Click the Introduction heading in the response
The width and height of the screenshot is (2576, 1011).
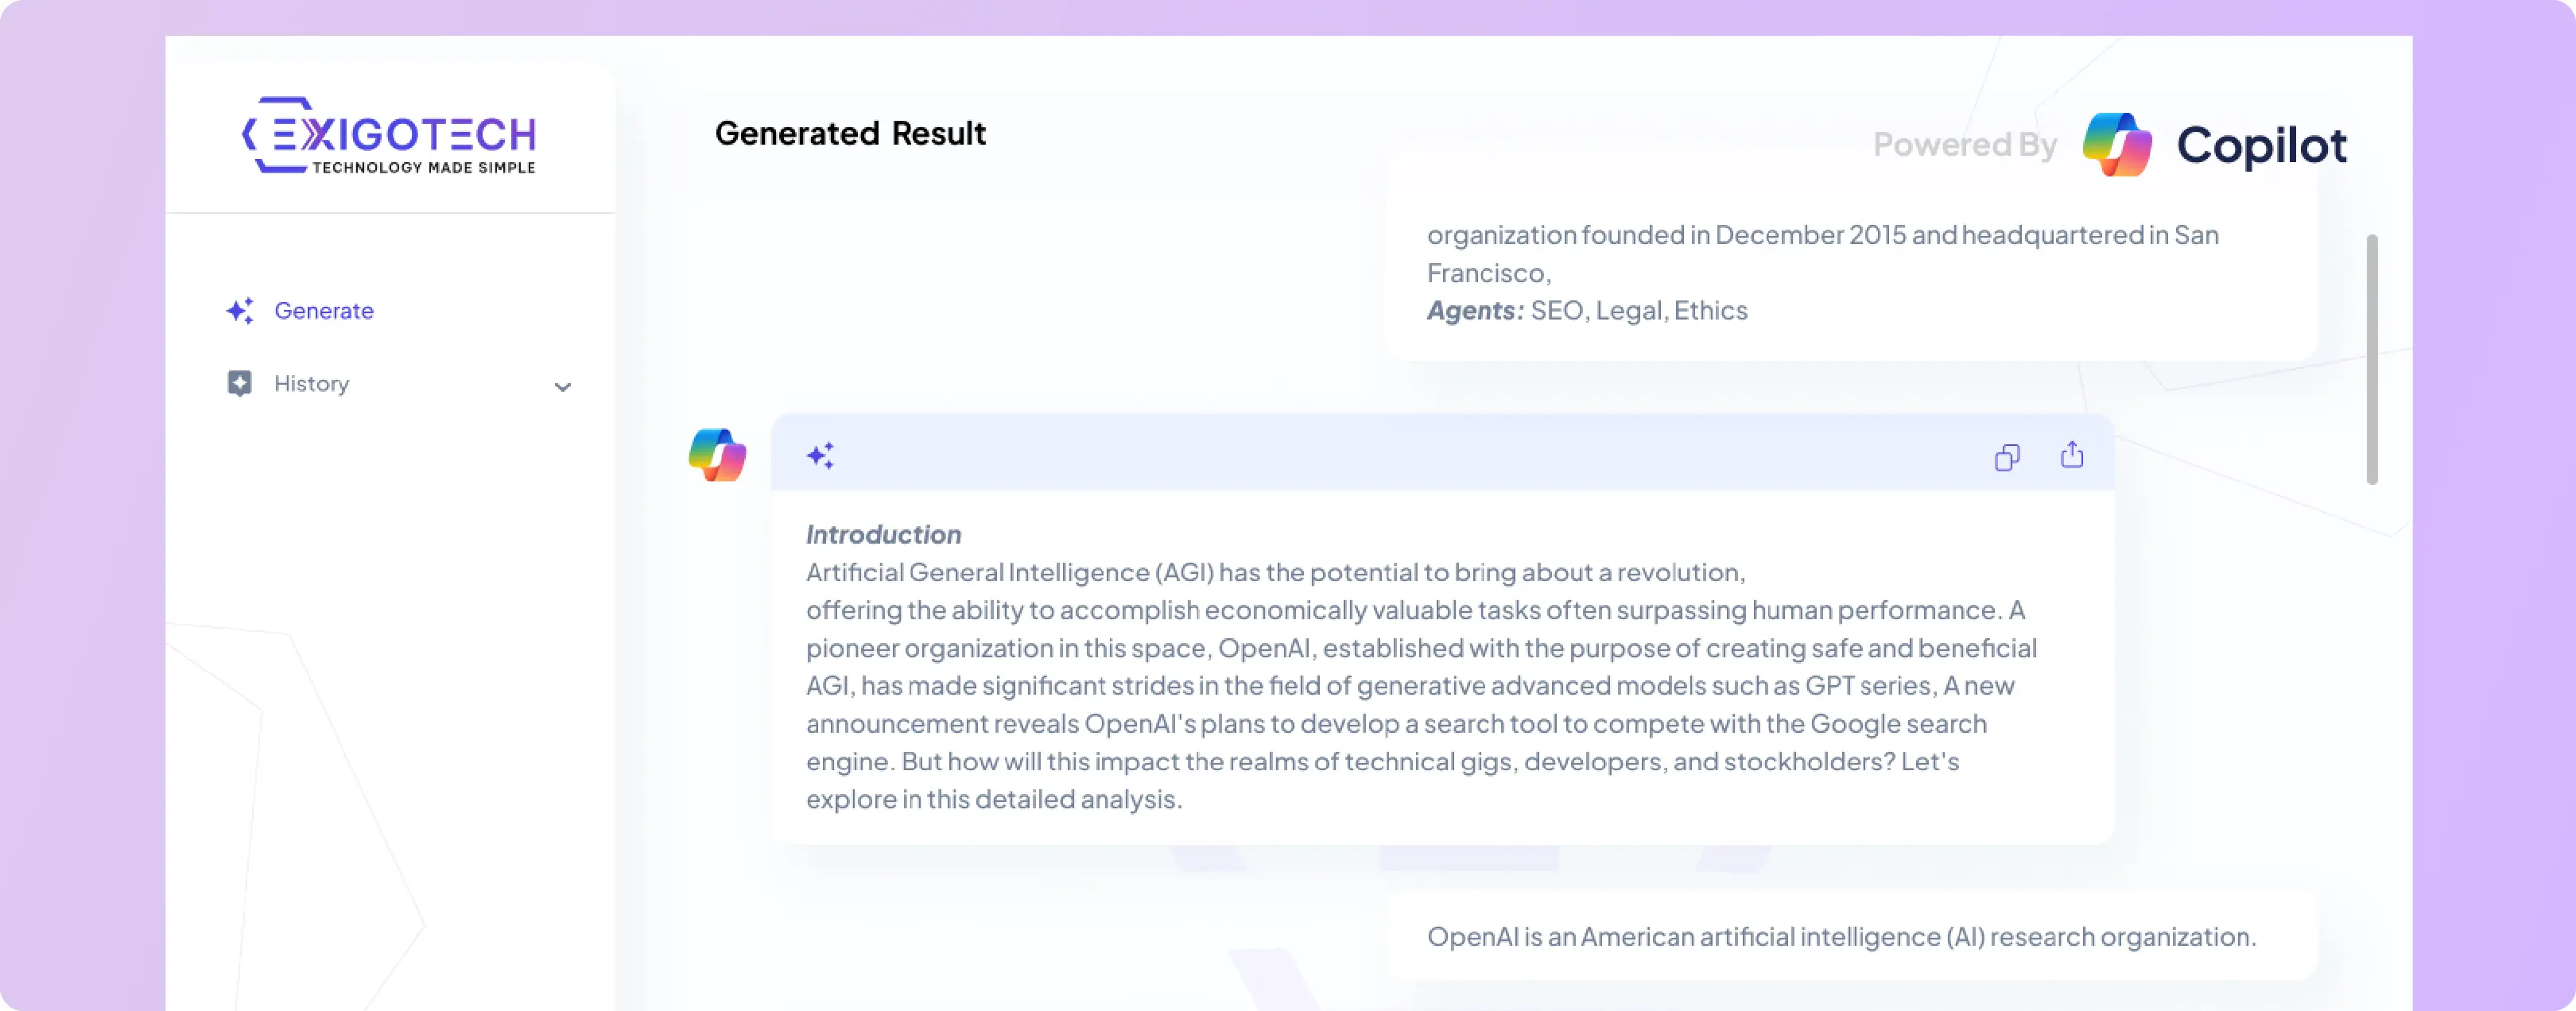[883, 534]
